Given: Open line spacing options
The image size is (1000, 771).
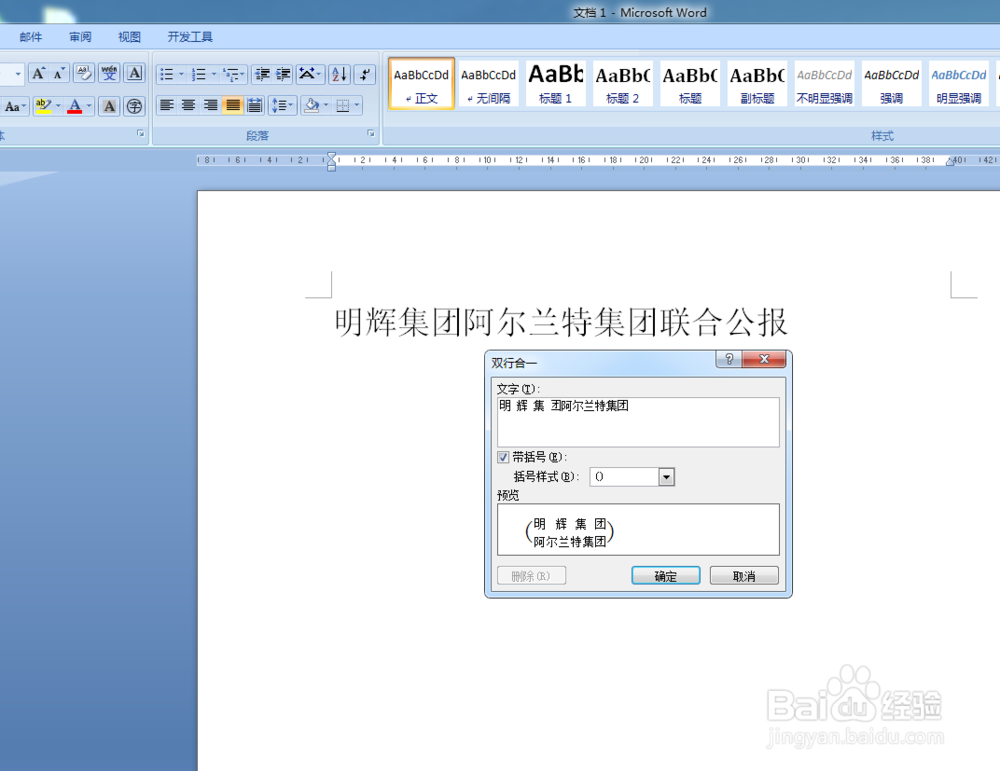Looking at the screenshot, I should click(282, 105).
